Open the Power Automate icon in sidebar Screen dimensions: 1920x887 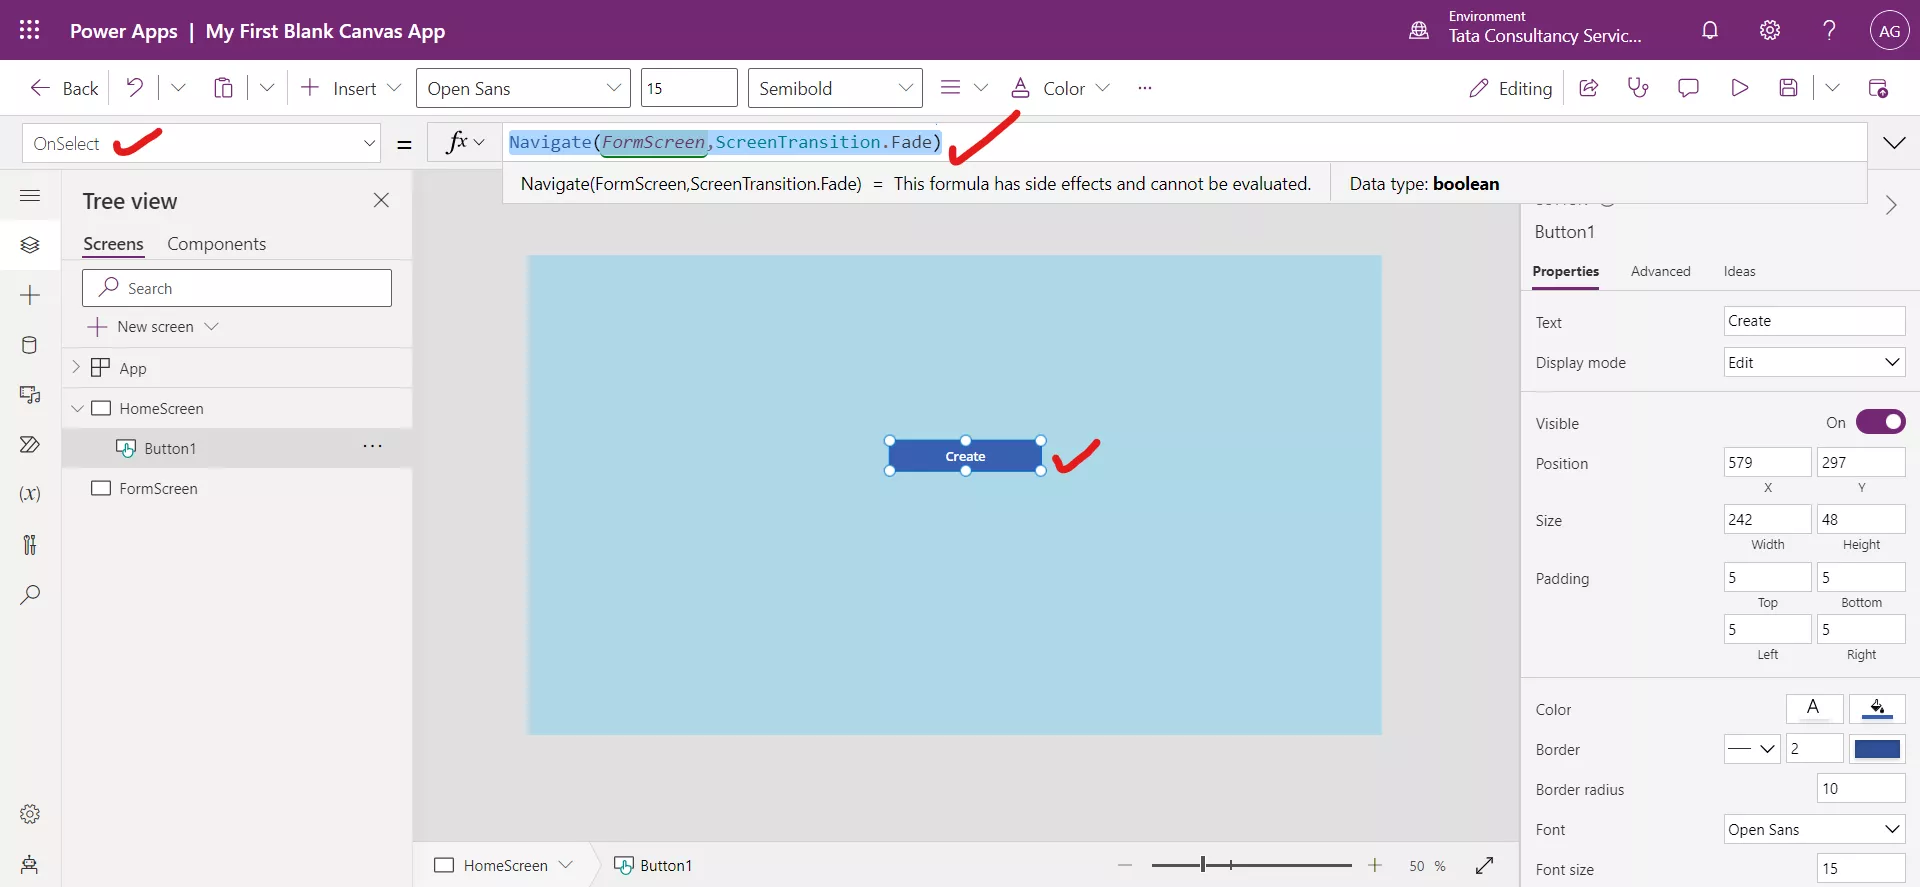click(x=30, y=445)
